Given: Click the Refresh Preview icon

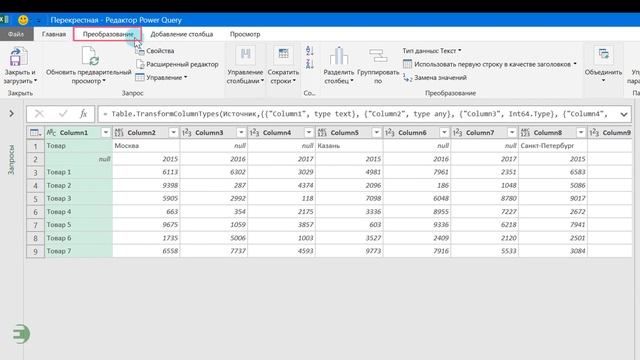Looking at the screenshot, I should click(x=90, y=56).
